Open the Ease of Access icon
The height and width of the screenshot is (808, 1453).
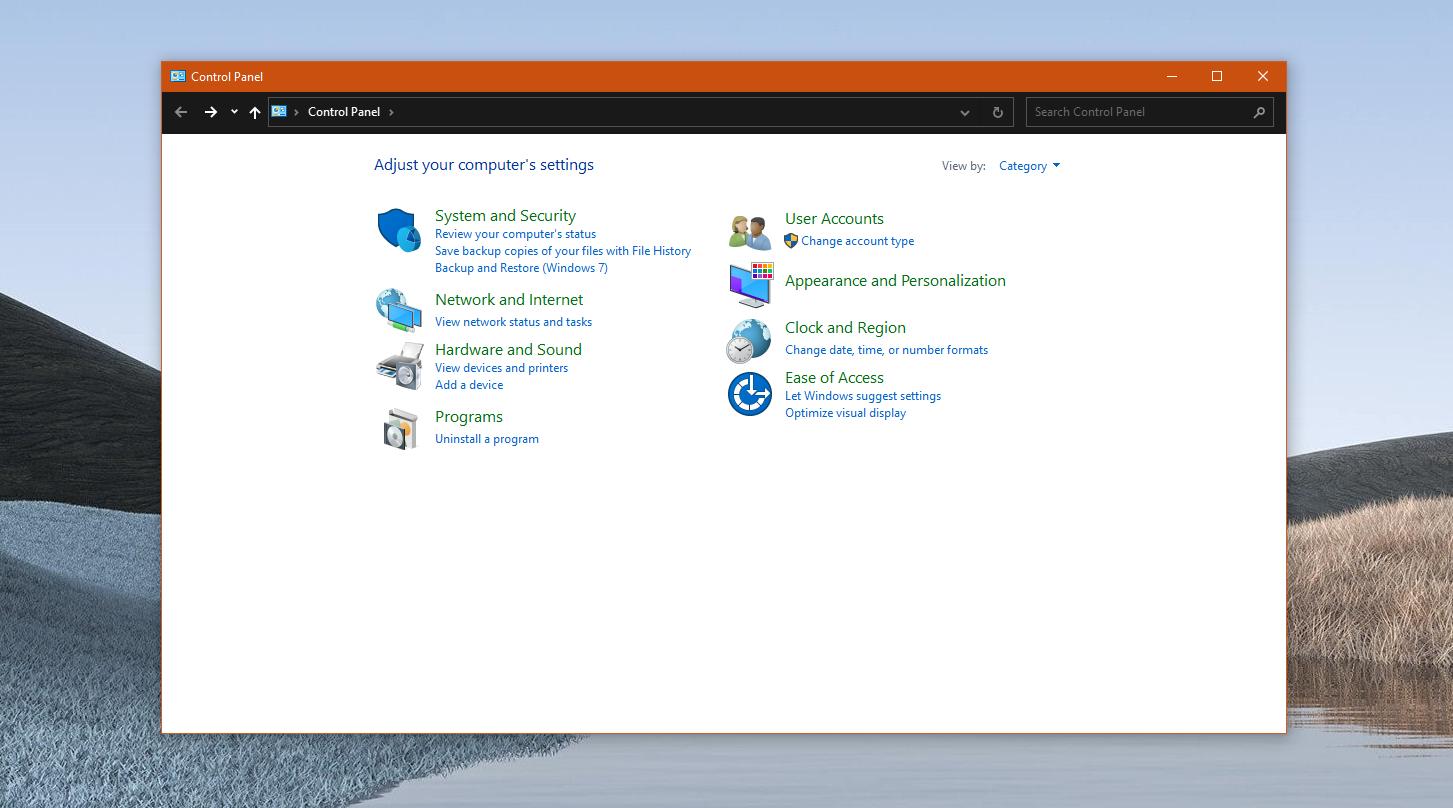pyautogui.click(x=749, y=394)
